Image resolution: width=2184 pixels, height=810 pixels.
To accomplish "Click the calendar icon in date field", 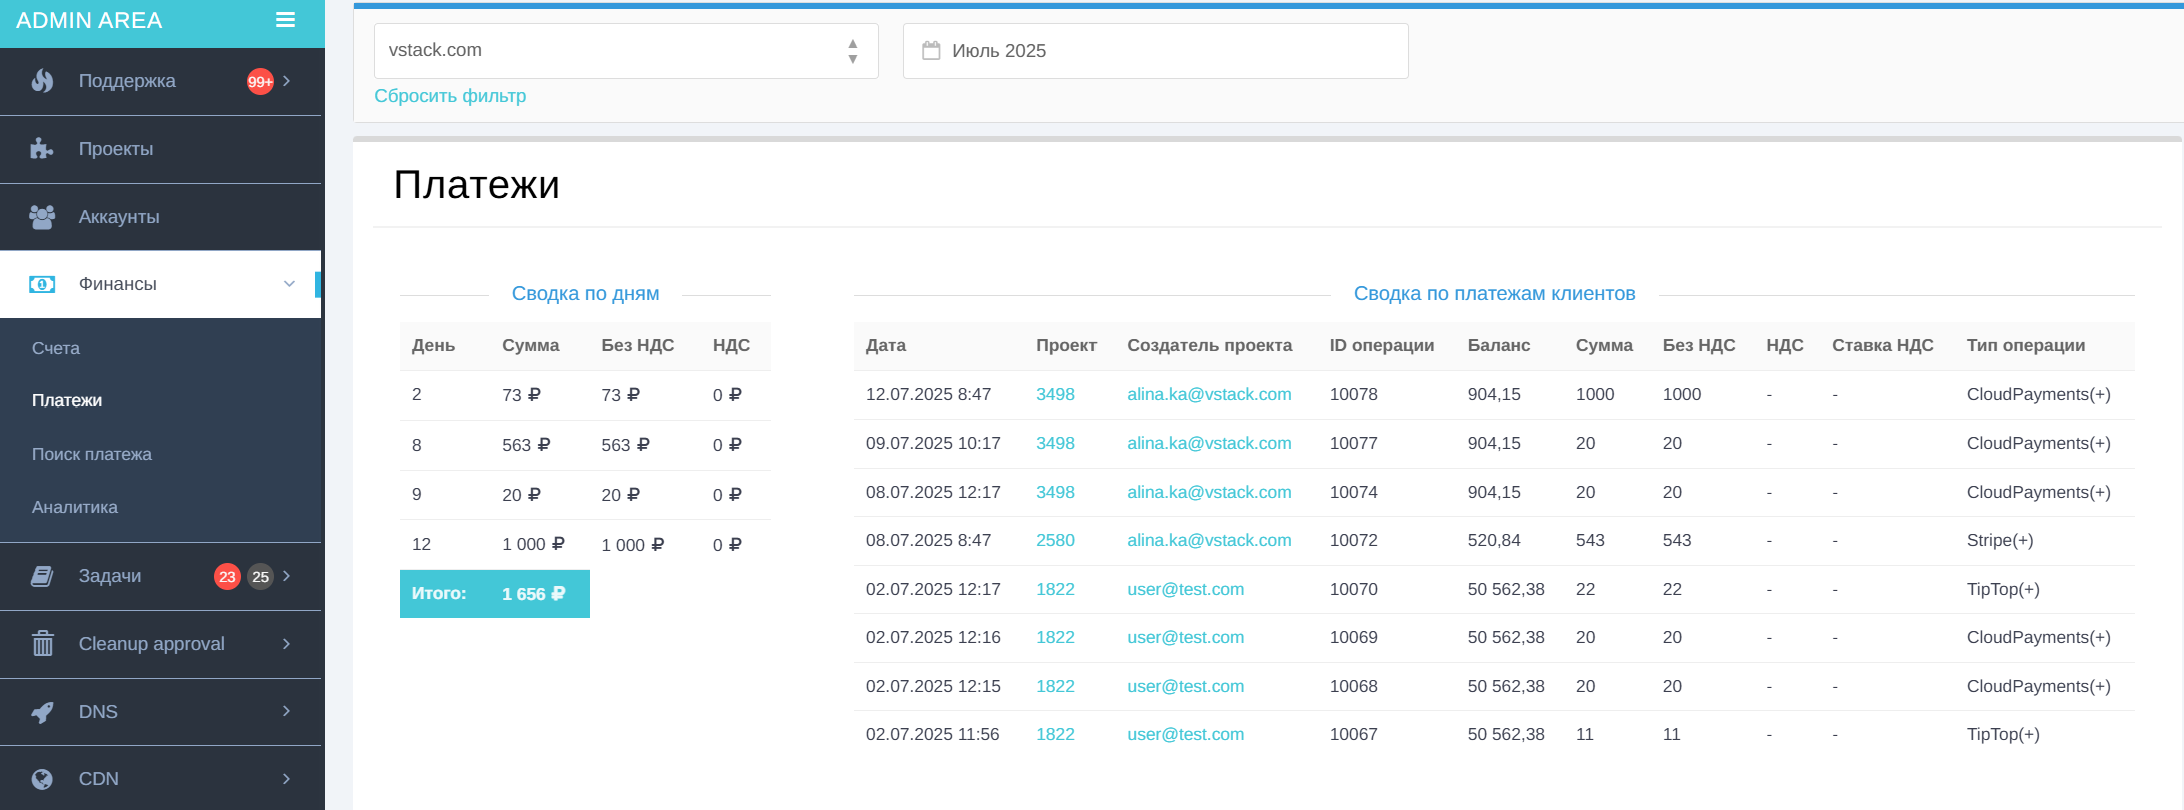I will (931, 50).
